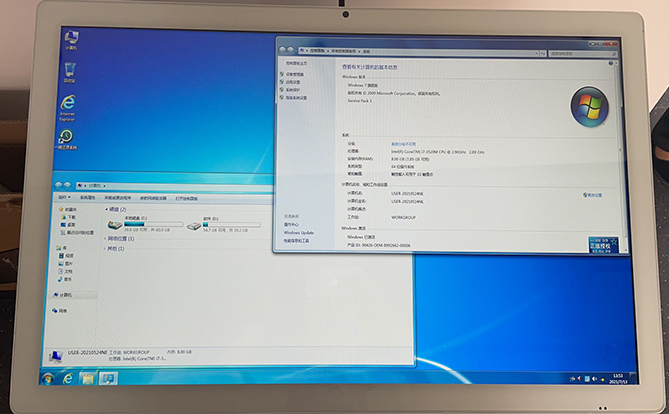Open Device Manager (设备管理器) link
The height and width of the screenshot is (414, 669).
click(x=295, y=74)
